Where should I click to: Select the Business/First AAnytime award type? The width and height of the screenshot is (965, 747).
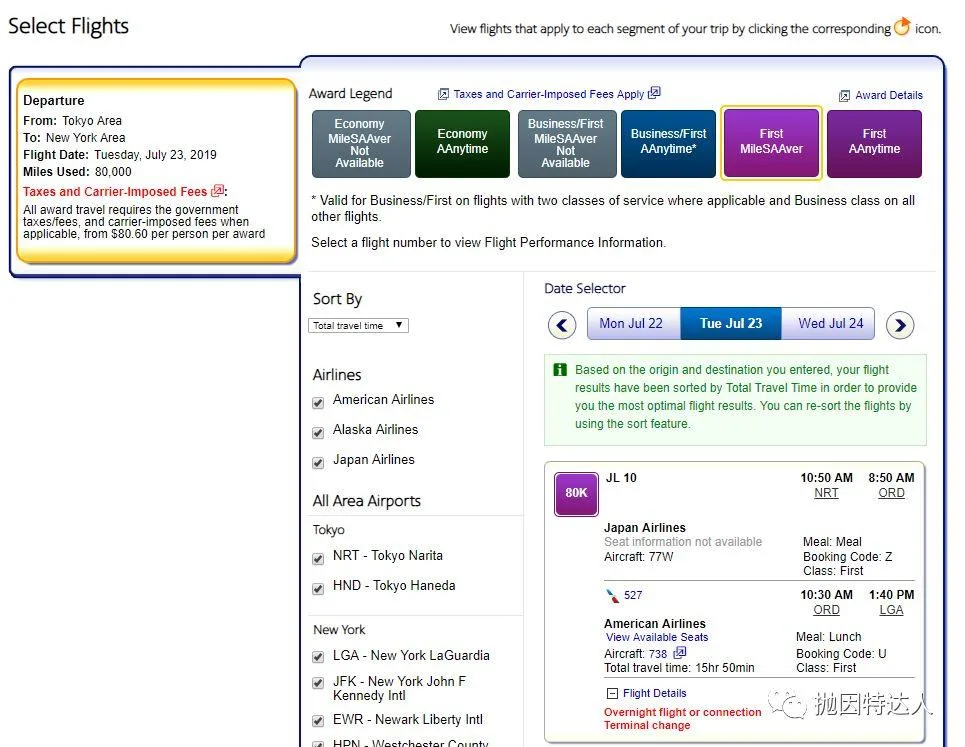point(668,143)
